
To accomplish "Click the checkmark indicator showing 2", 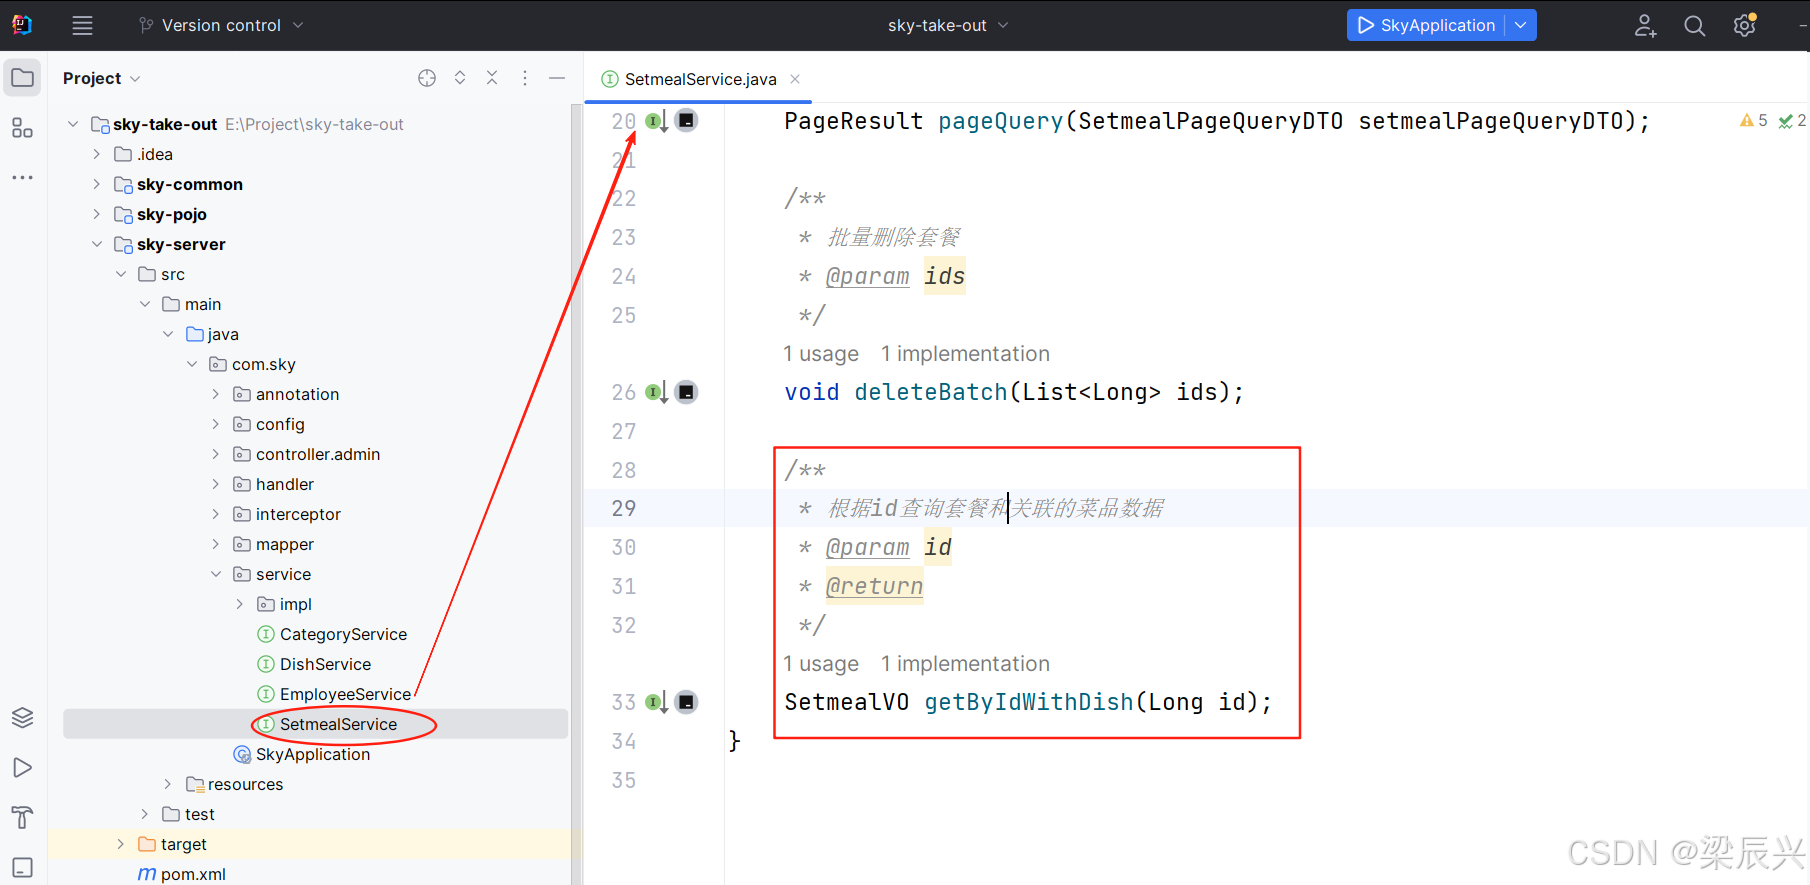I will click(x=1792, y=121).
